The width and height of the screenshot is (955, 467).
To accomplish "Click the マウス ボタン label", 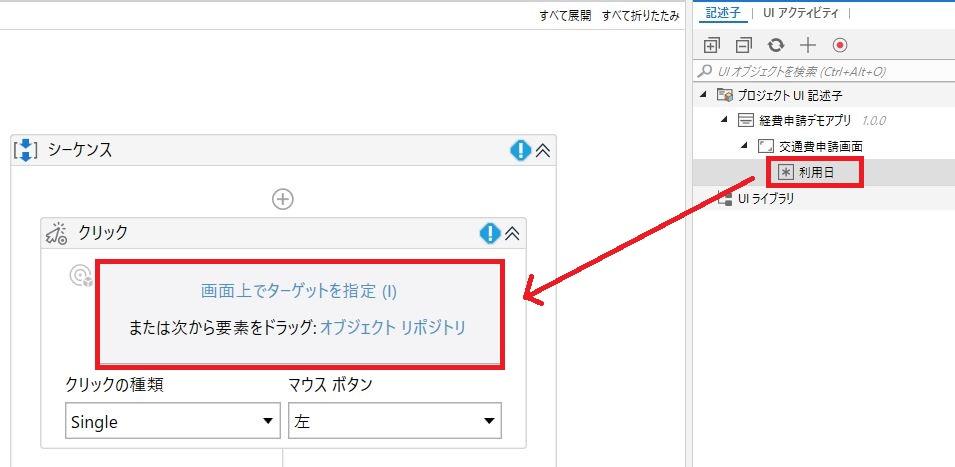I will pyautogui.click(x=330, y=385).
